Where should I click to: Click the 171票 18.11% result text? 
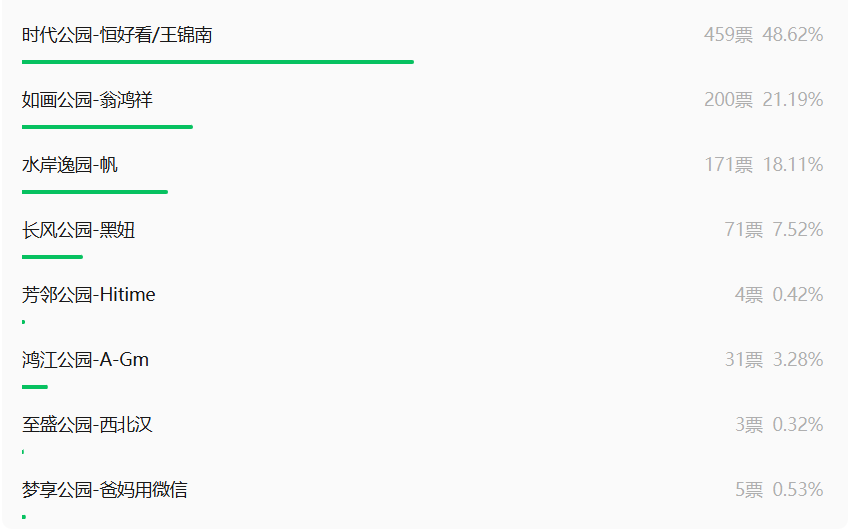[x=763, y=165]
